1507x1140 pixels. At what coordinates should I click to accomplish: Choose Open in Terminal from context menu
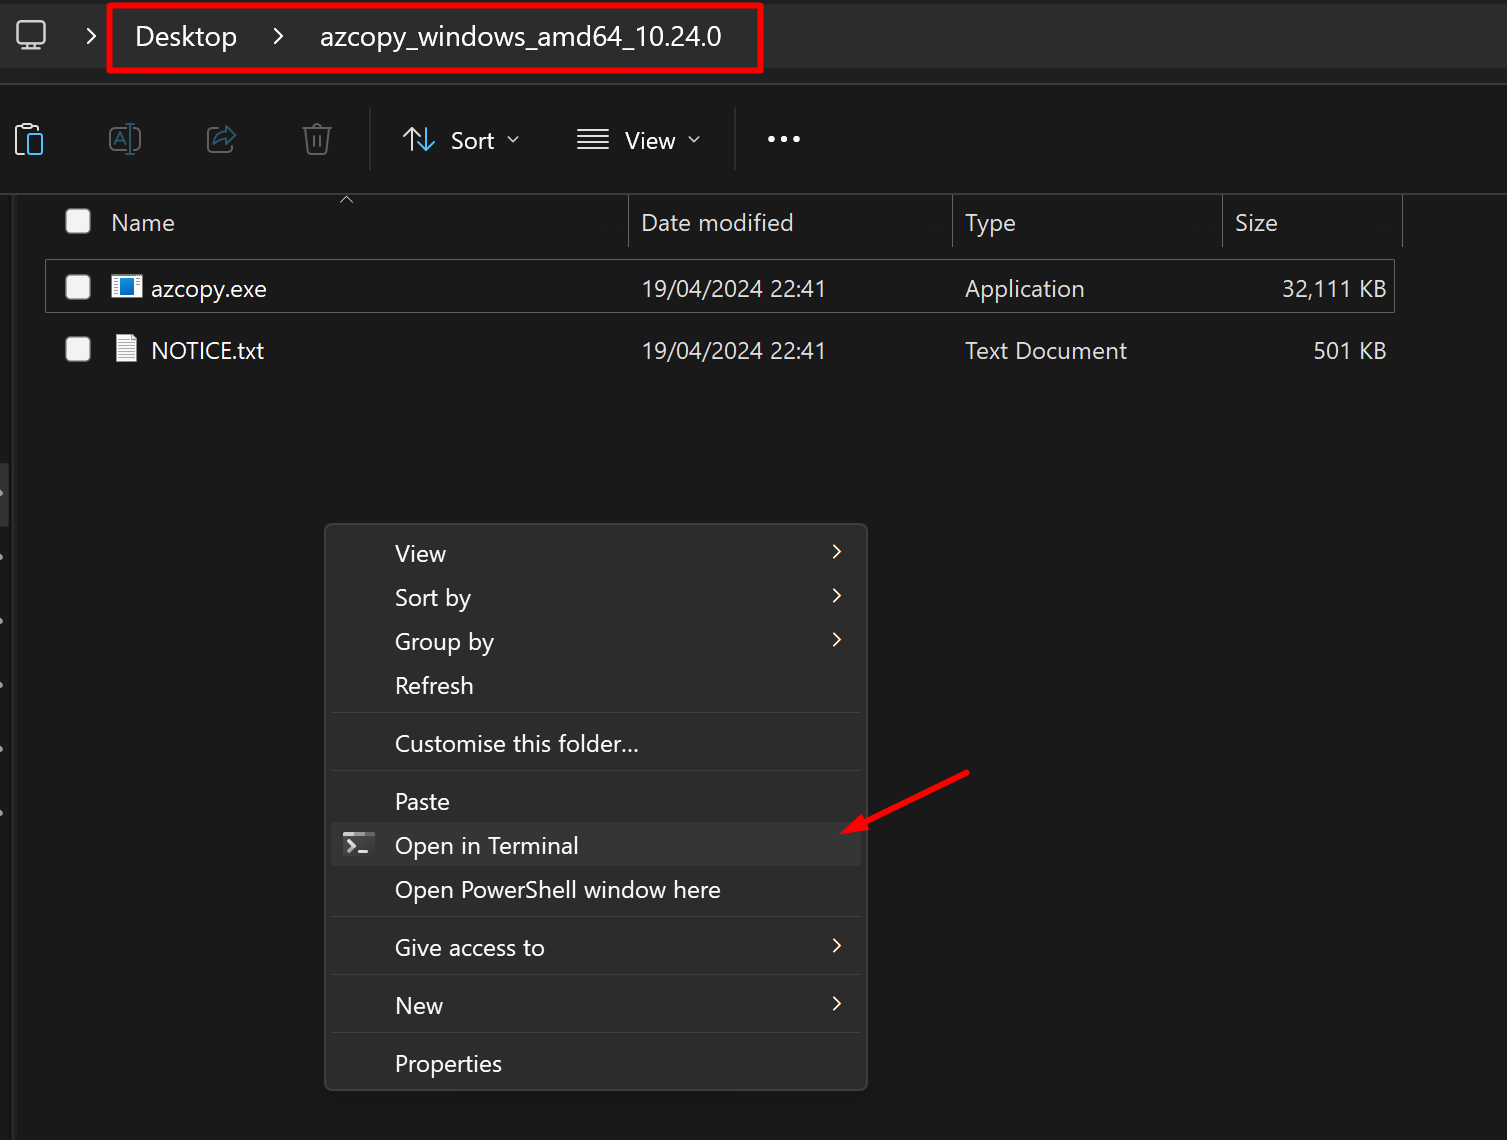tap(487, 845)
